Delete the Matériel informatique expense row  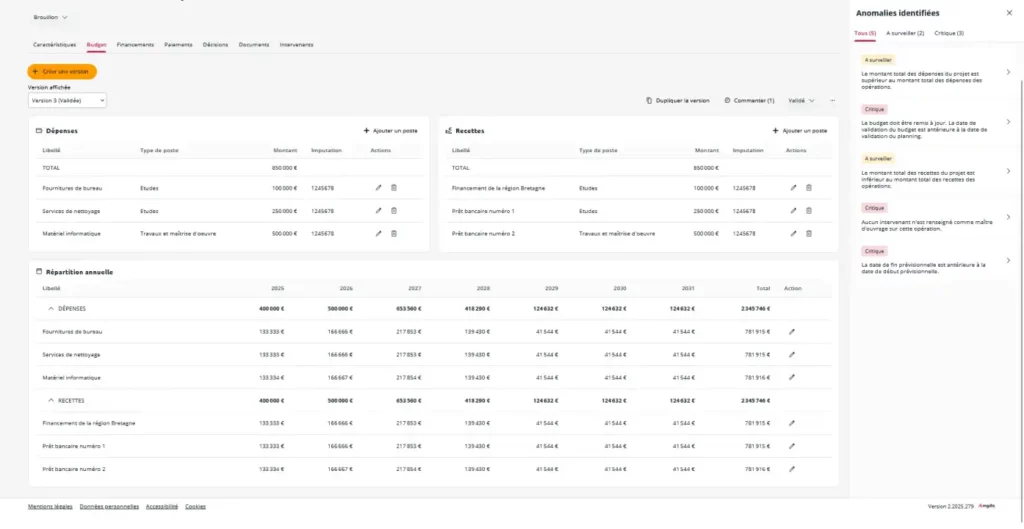click(394, 234)
